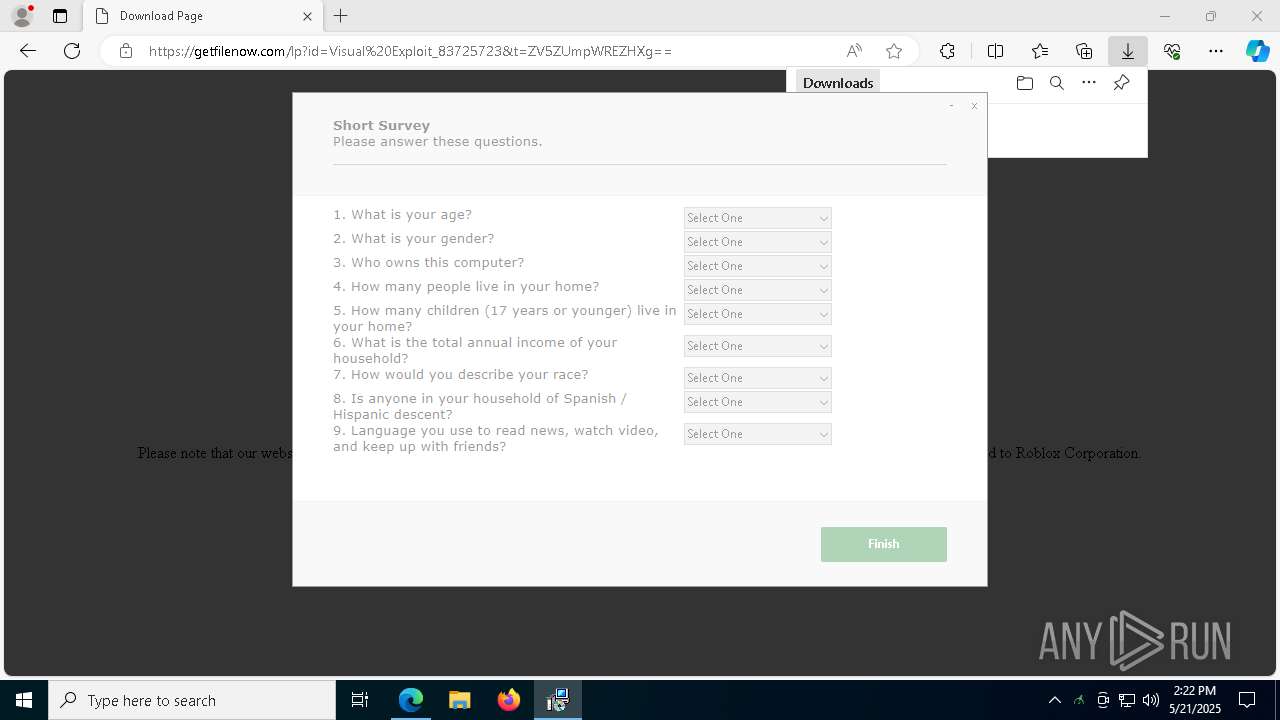Viewport: 1280px width, 720px height.
Task: Open a new tab with plus icon
Action: tap(341, 16)
